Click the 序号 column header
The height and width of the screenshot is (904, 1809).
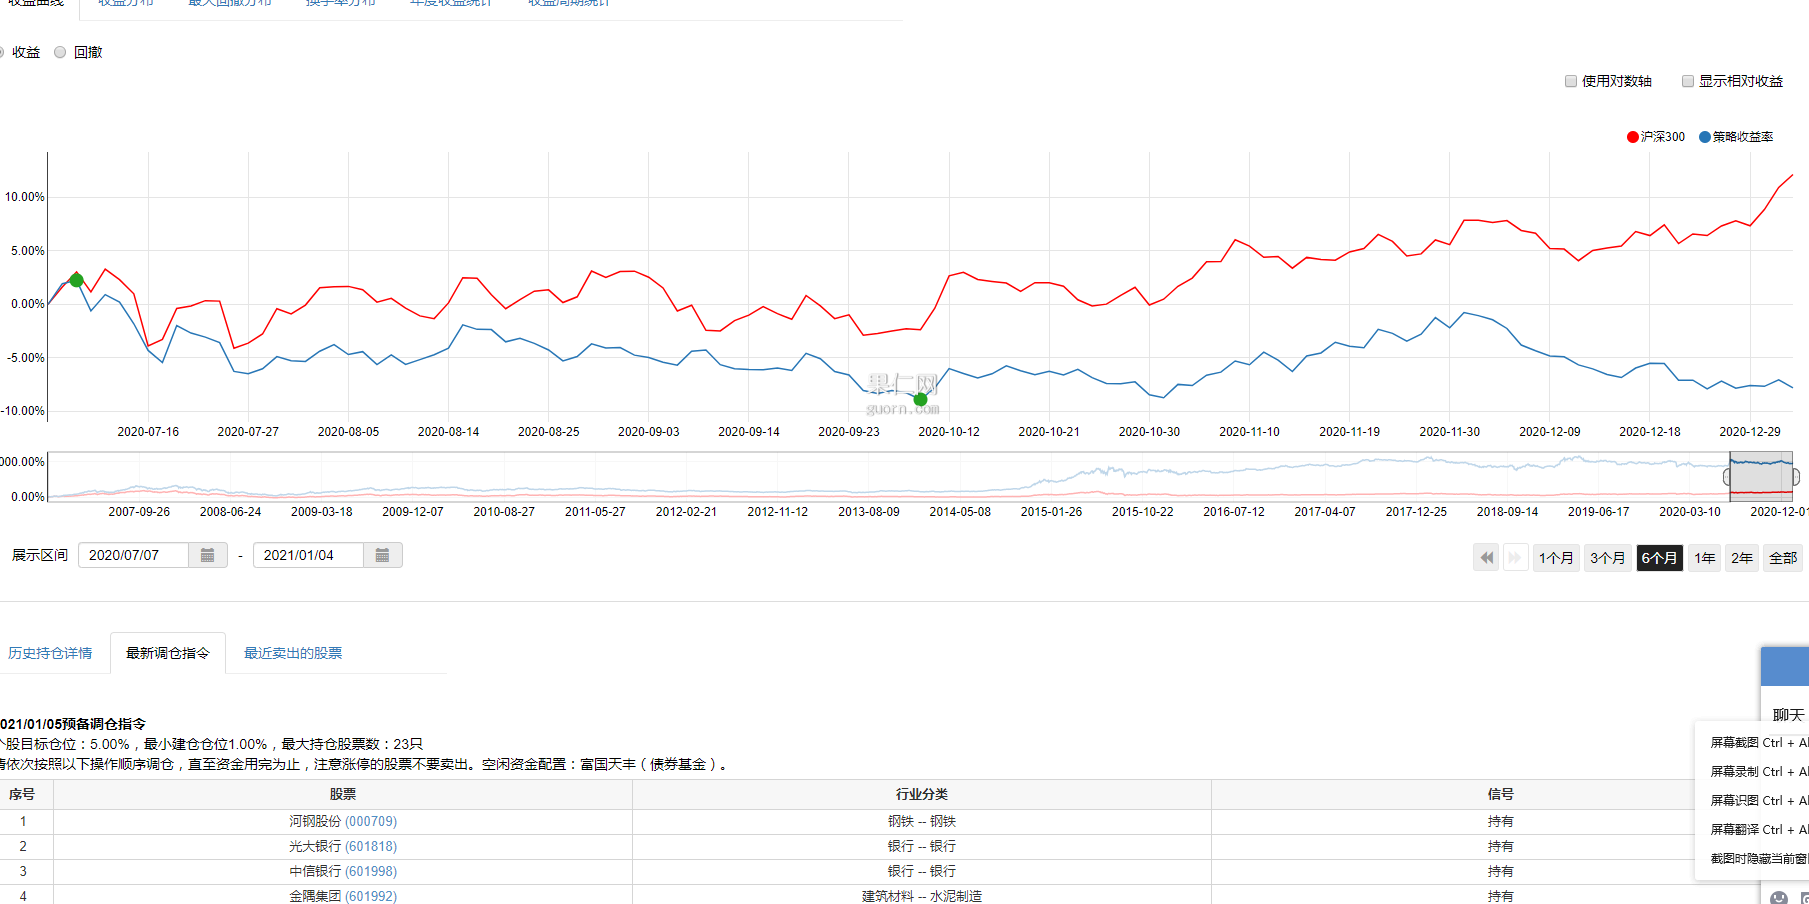[x=22, y=794]
